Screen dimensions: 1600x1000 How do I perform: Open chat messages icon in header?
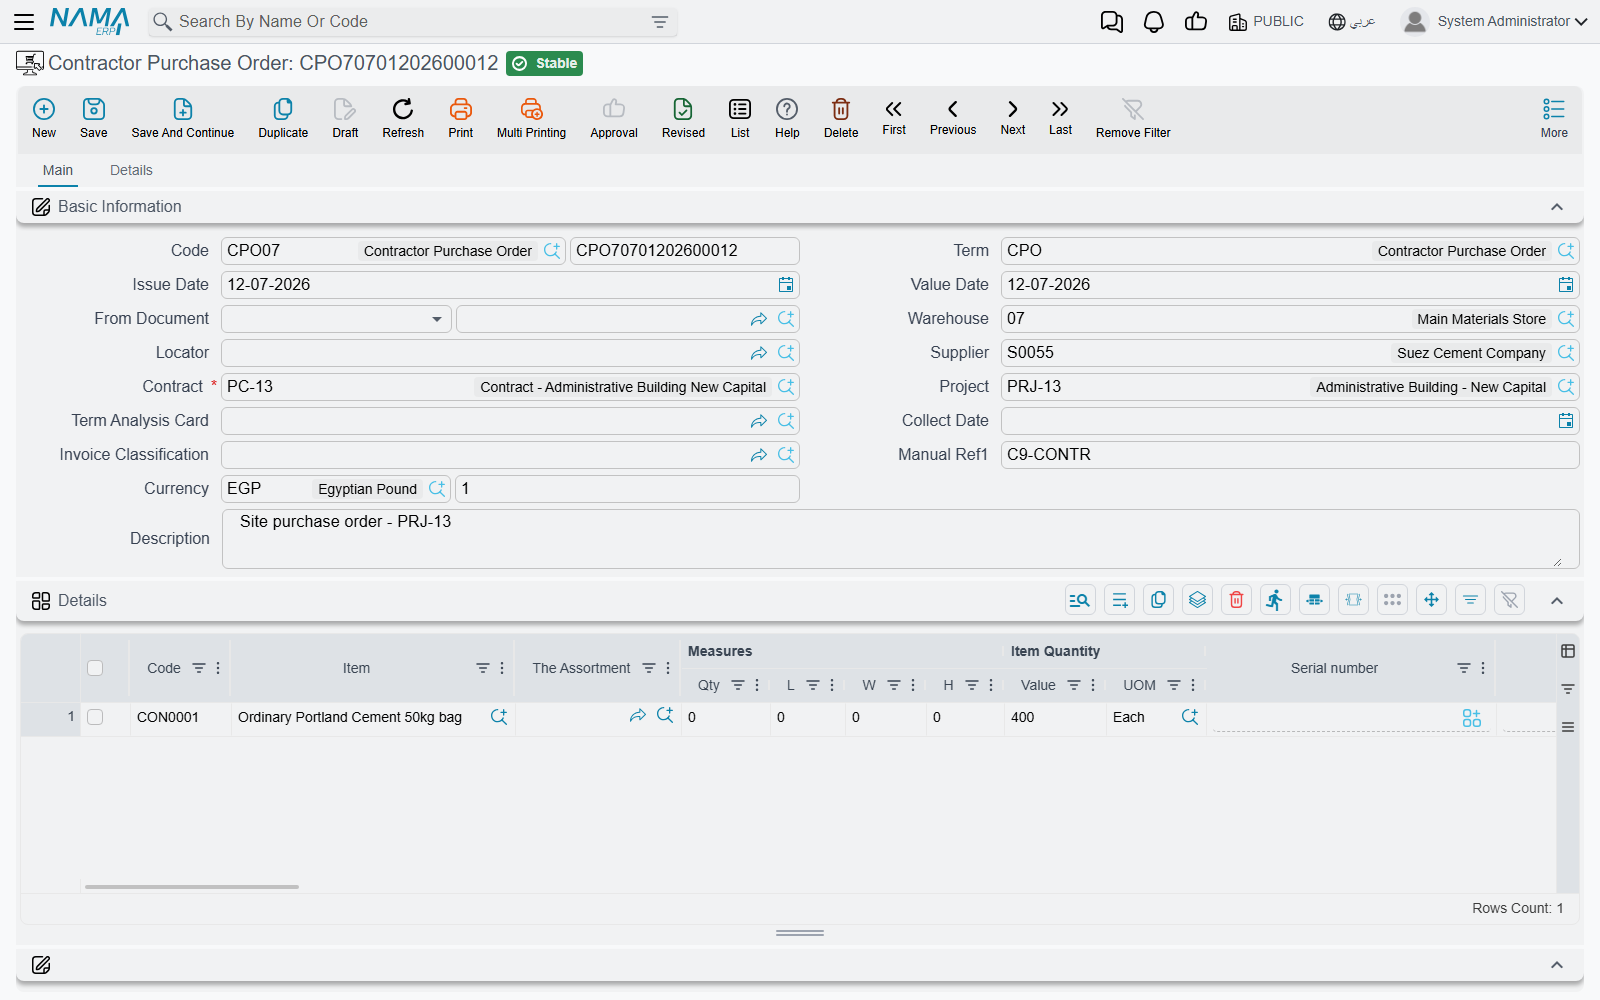coord(1111,22)
